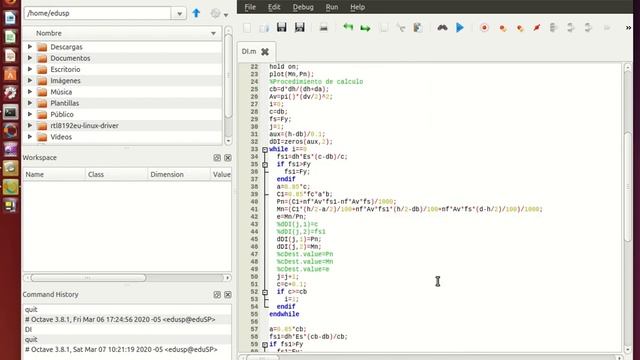Expand the Música folder

(30, 92)
